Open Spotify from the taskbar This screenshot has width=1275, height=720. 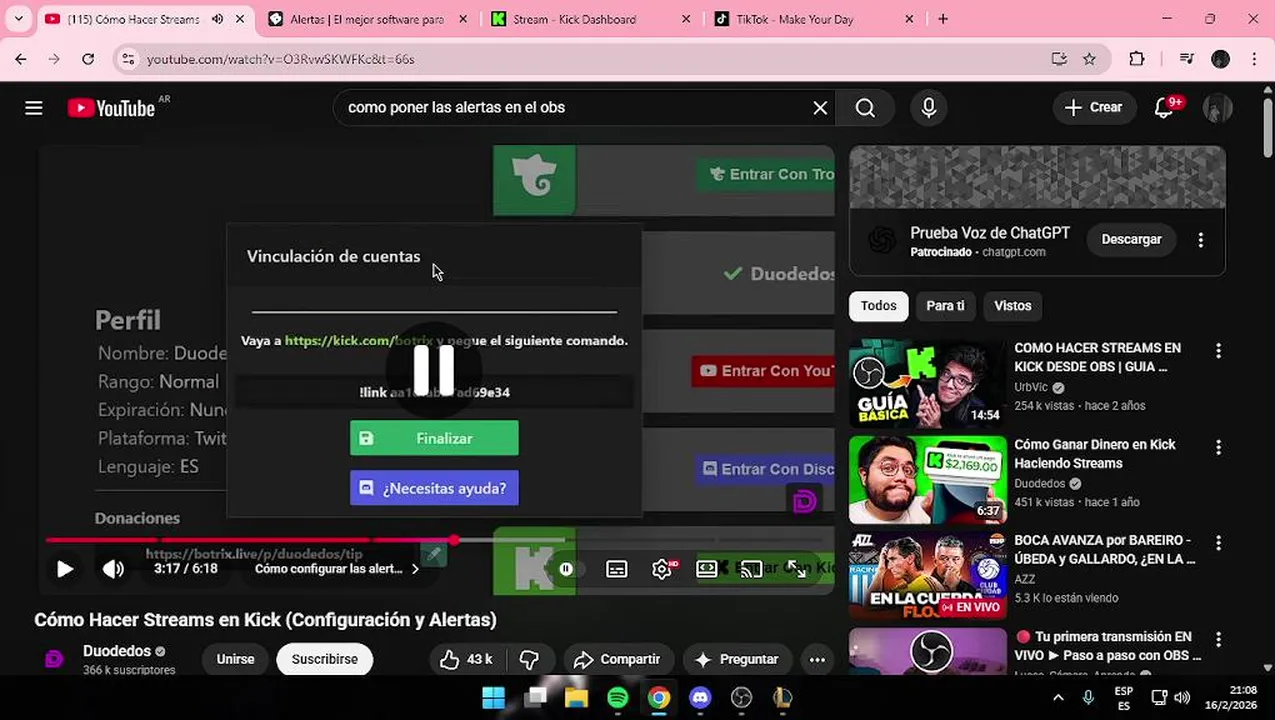tap(618, 697)
